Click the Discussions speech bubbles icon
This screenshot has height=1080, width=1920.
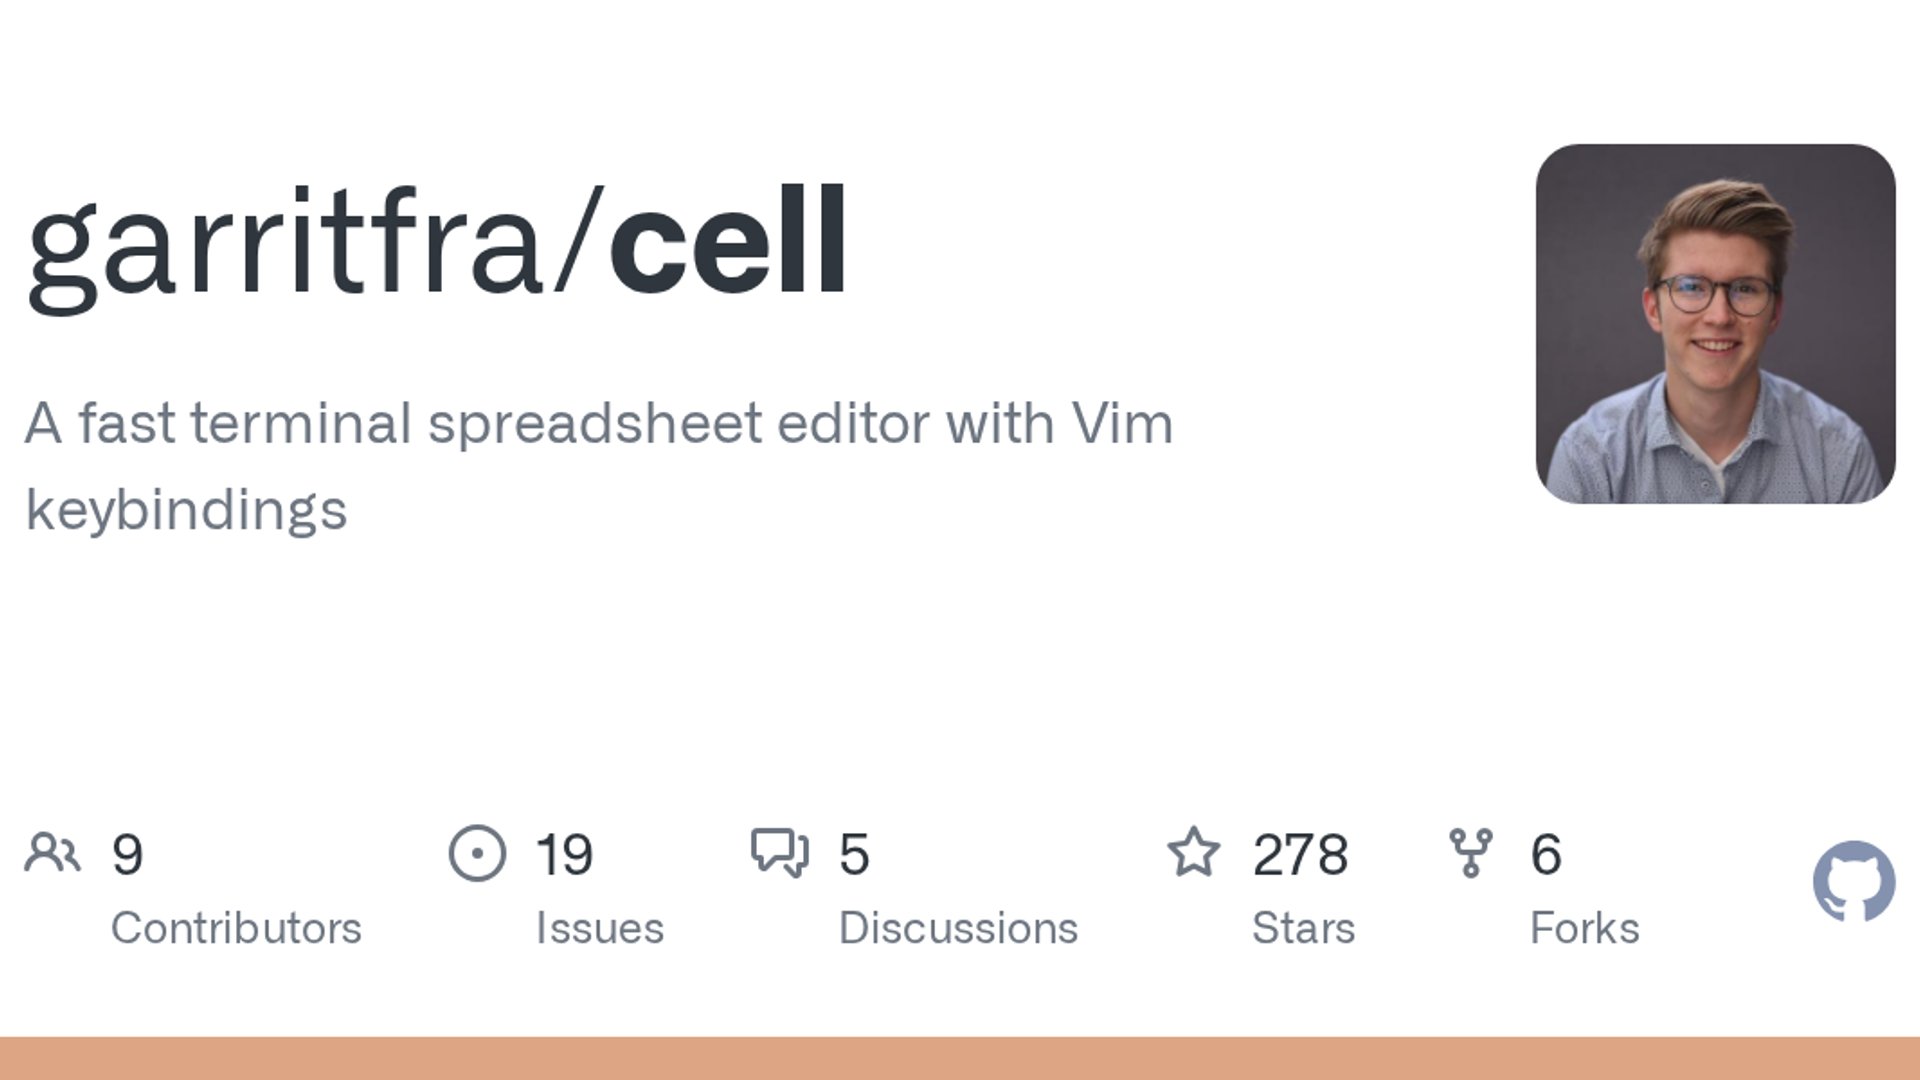[x=779, y=853]
